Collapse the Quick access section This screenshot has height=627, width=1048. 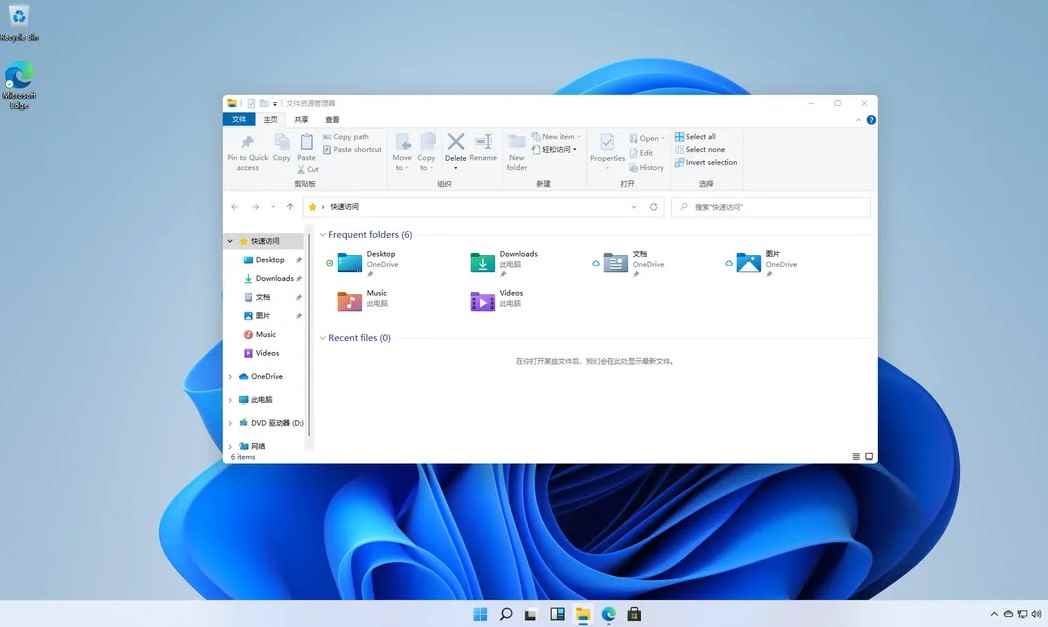(230, 241)
